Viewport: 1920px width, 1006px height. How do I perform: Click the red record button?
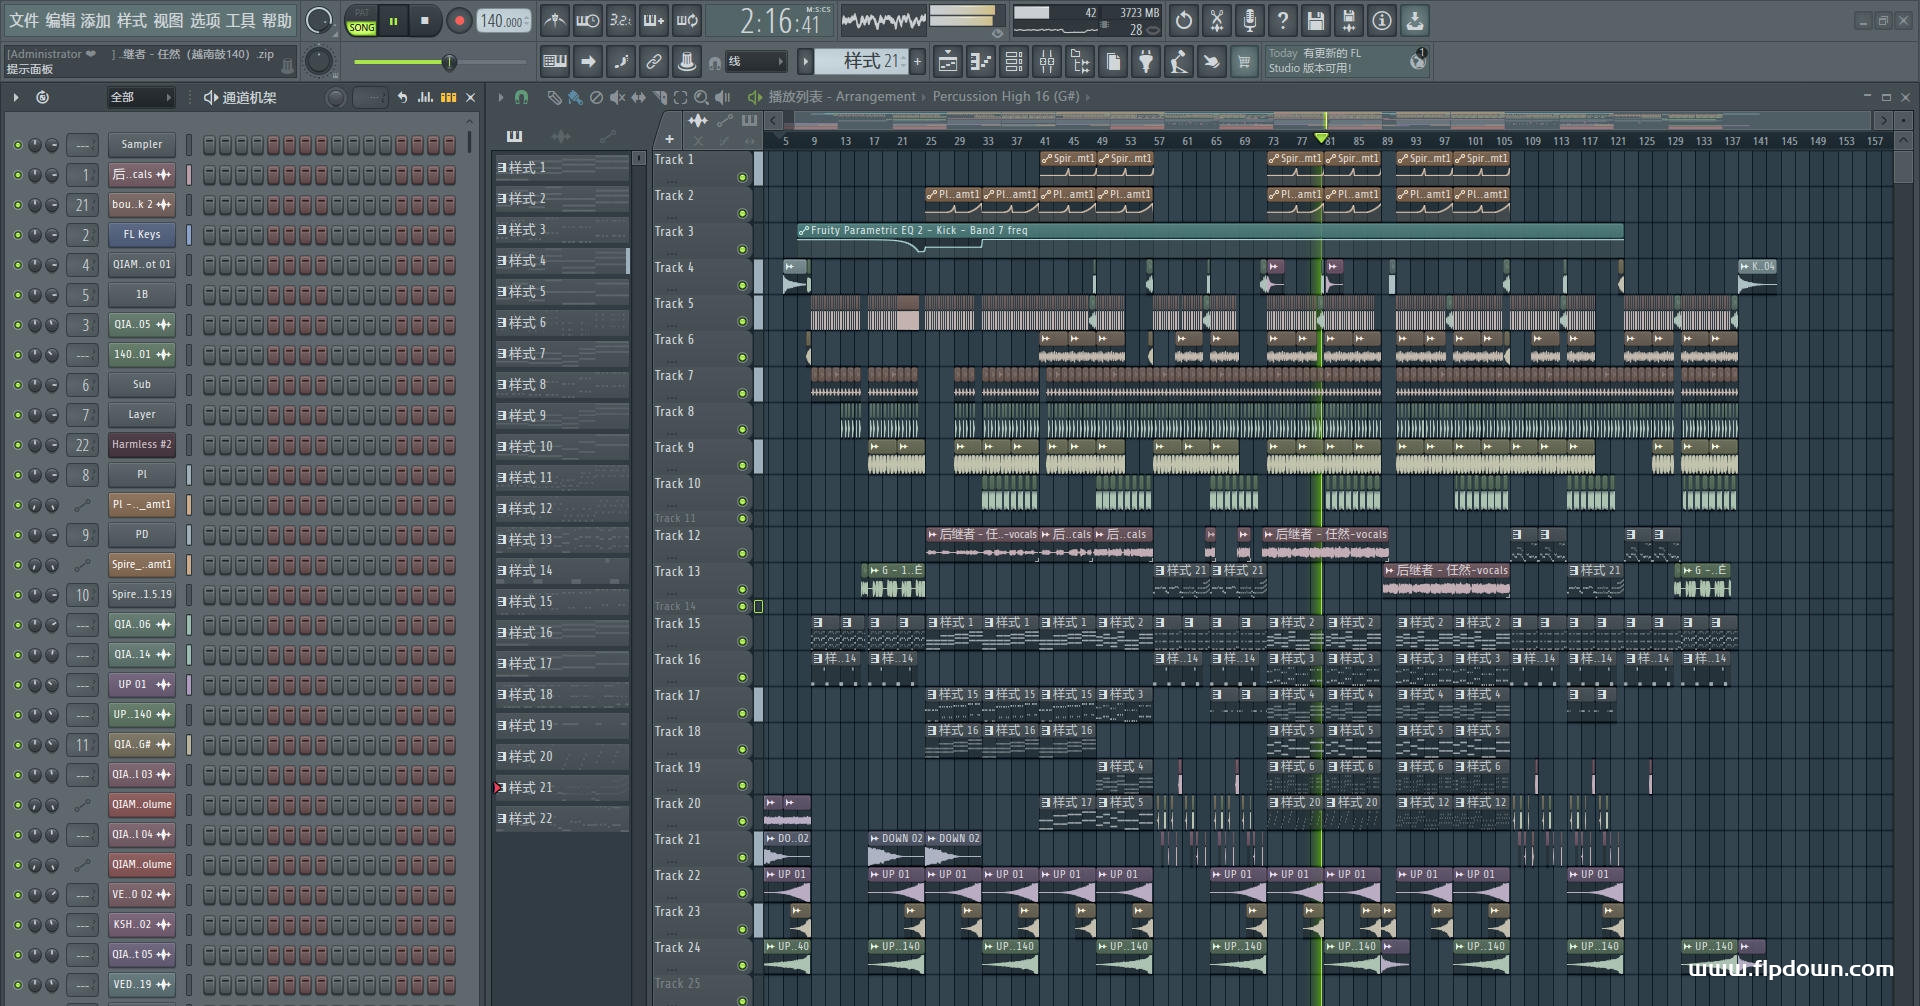[459, 20]
